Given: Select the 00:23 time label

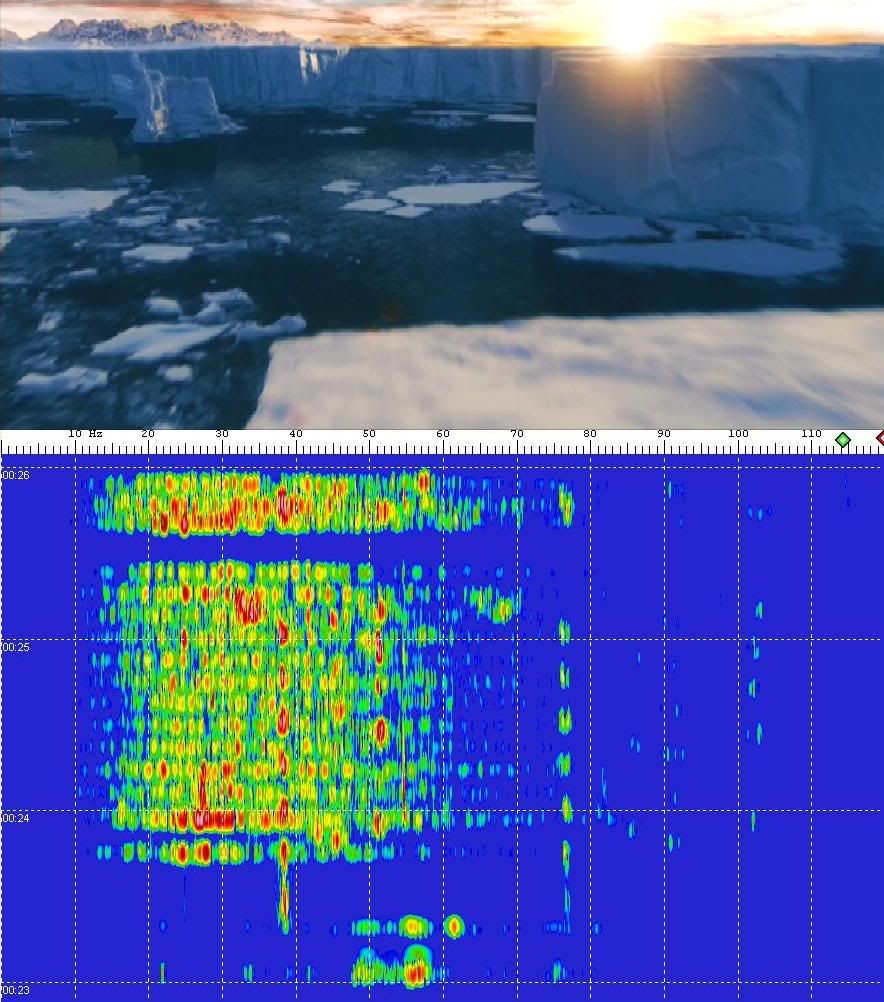Looking at the screenshot, I should 16,991.
